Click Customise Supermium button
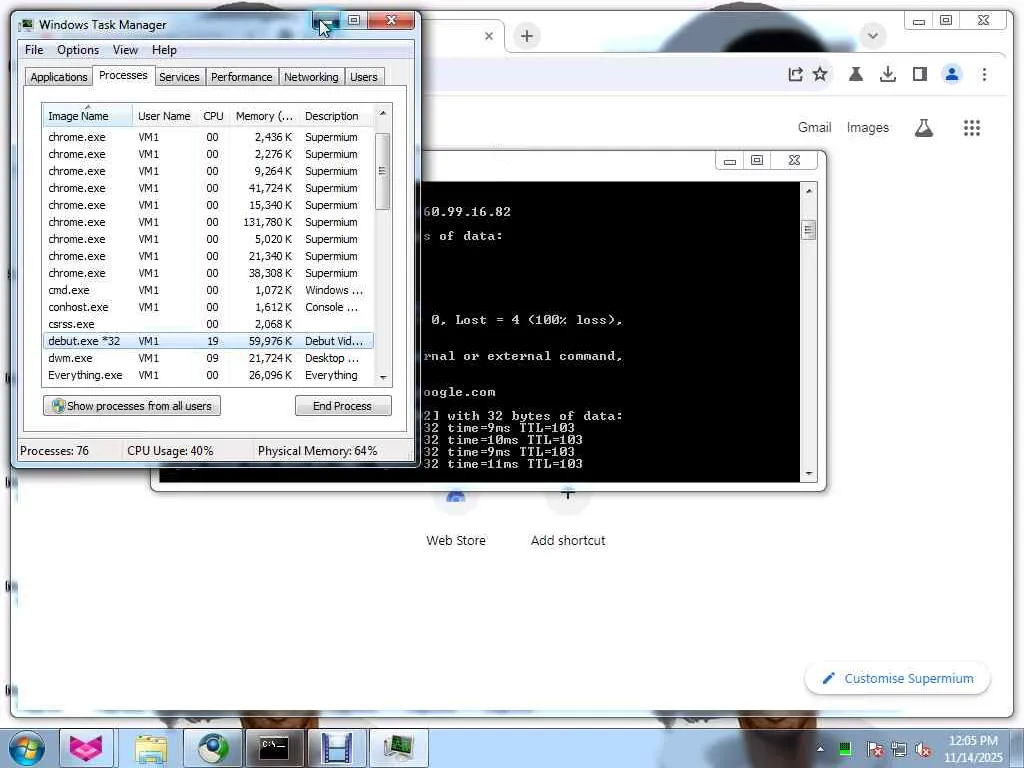Image resolution: width=1024 pixels, height=768 pixels. coord(897,679)
